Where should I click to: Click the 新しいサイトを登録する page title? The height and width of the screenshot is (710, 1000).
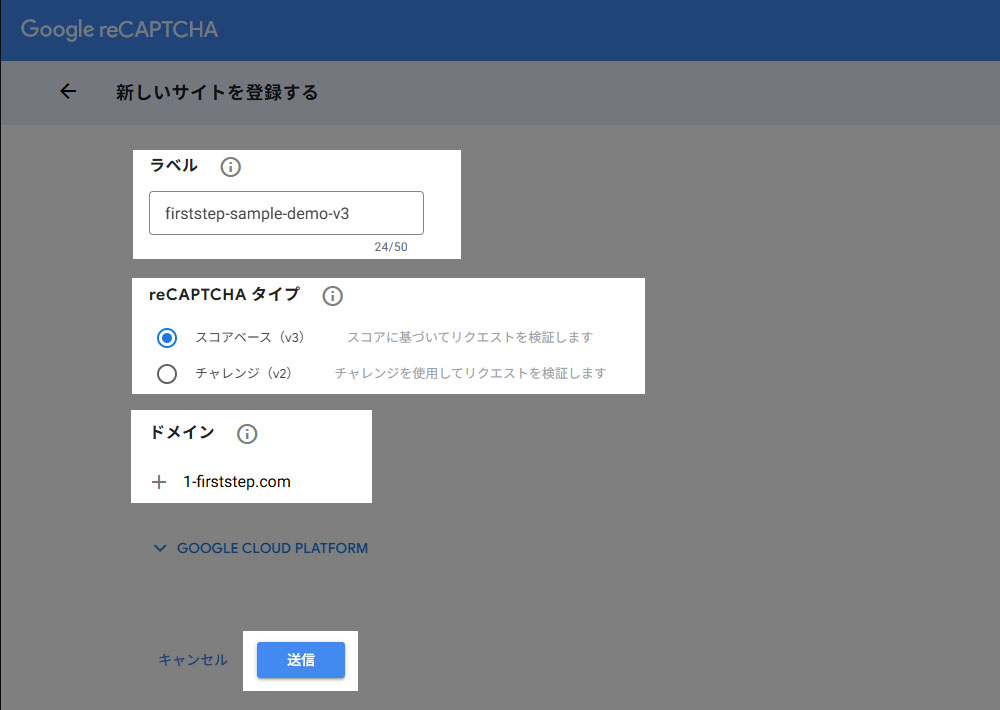coord(217,93)
